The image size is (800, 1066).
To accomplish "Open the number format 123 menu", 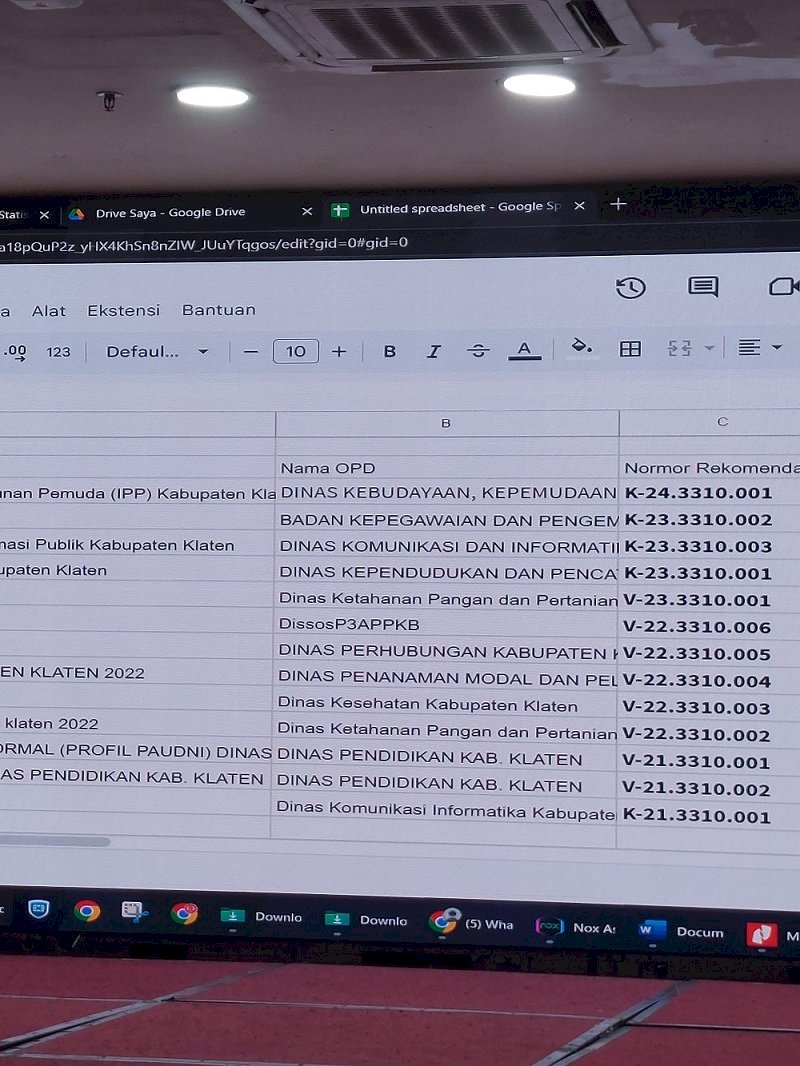I will (x=59, y=351).
